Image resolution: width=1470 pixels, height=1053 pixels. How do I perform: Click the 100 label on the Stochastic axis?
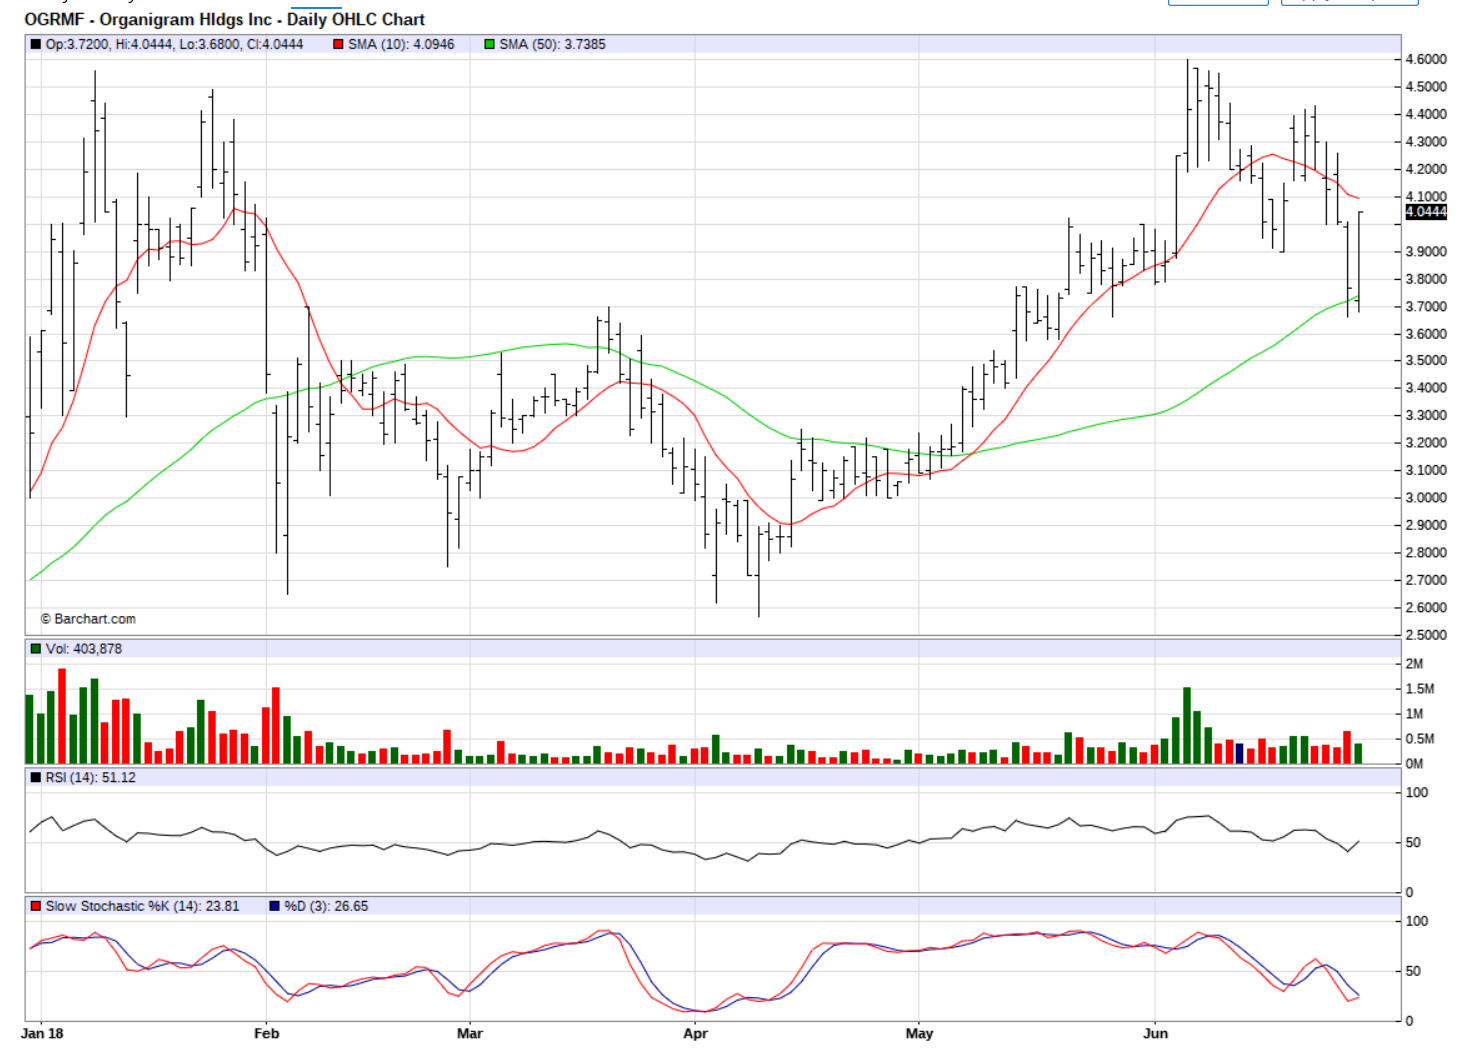[x=1417, y=921]
